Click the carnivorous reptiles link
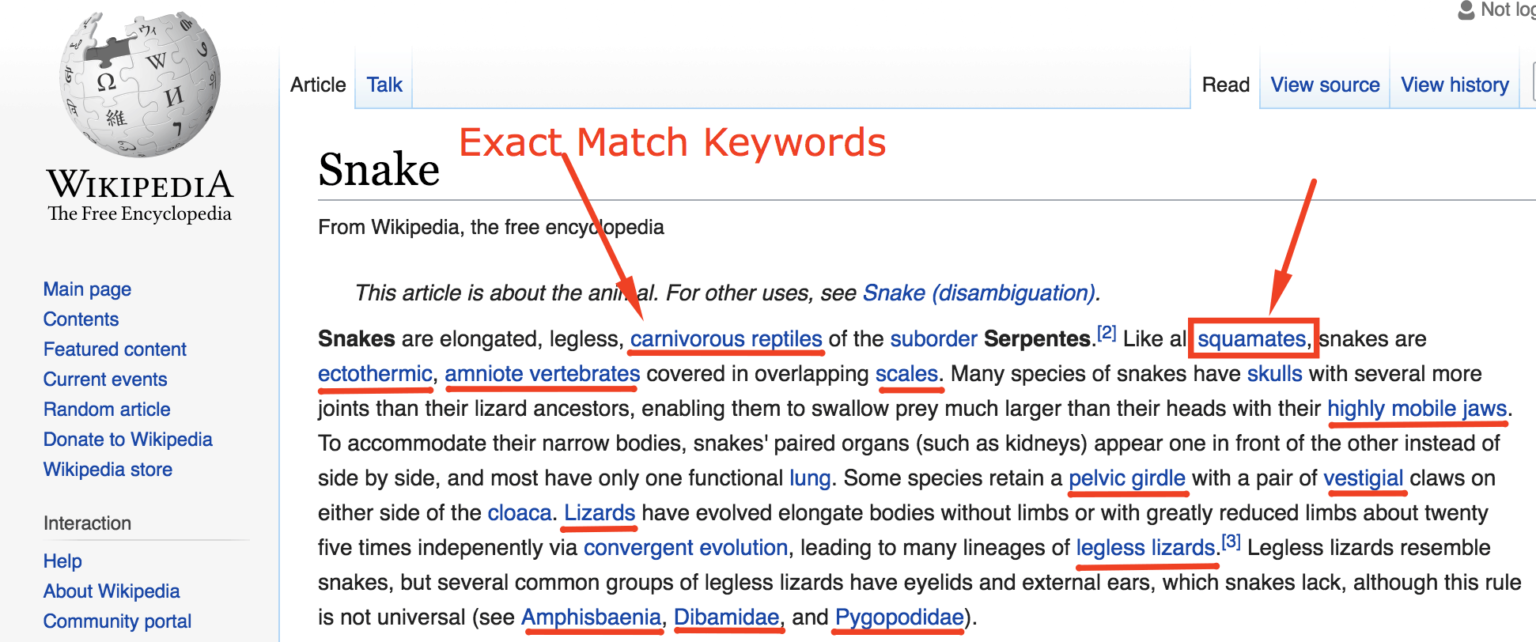Viewport: 1536px width, 642px height. click(x=726, y=338)
